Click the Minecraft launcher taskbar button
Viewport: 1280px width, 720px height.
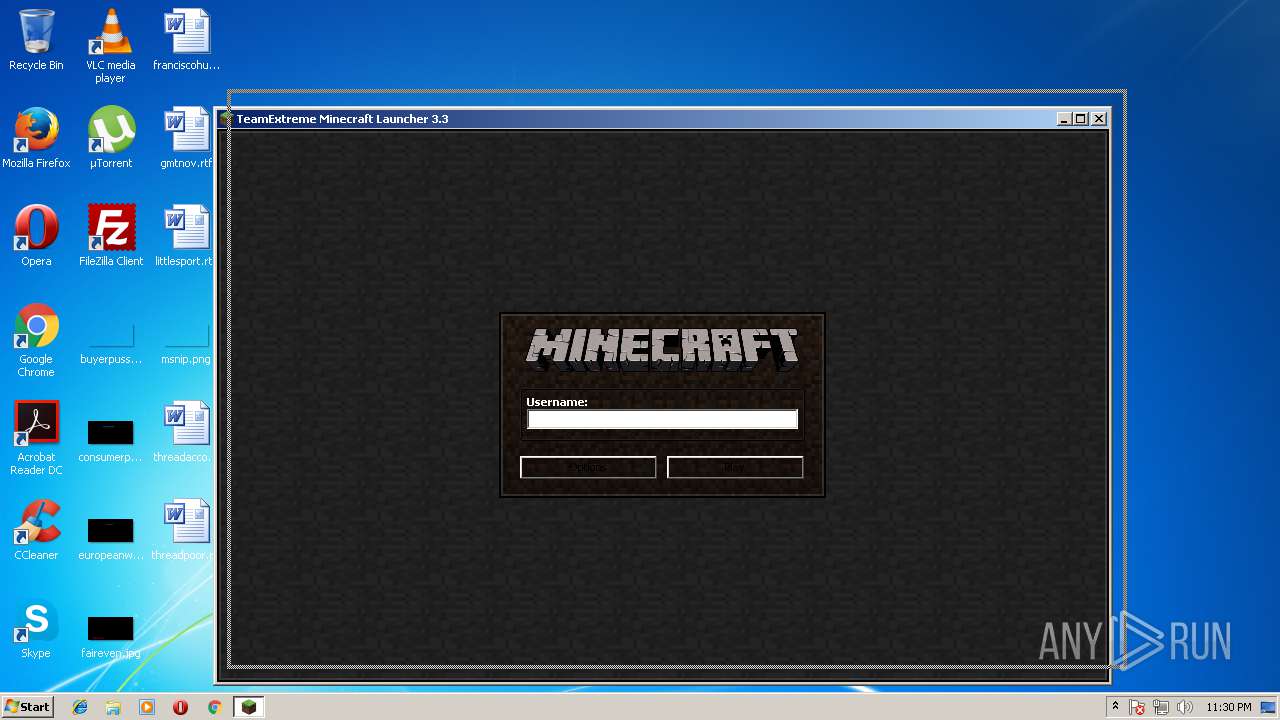point(249,707)
